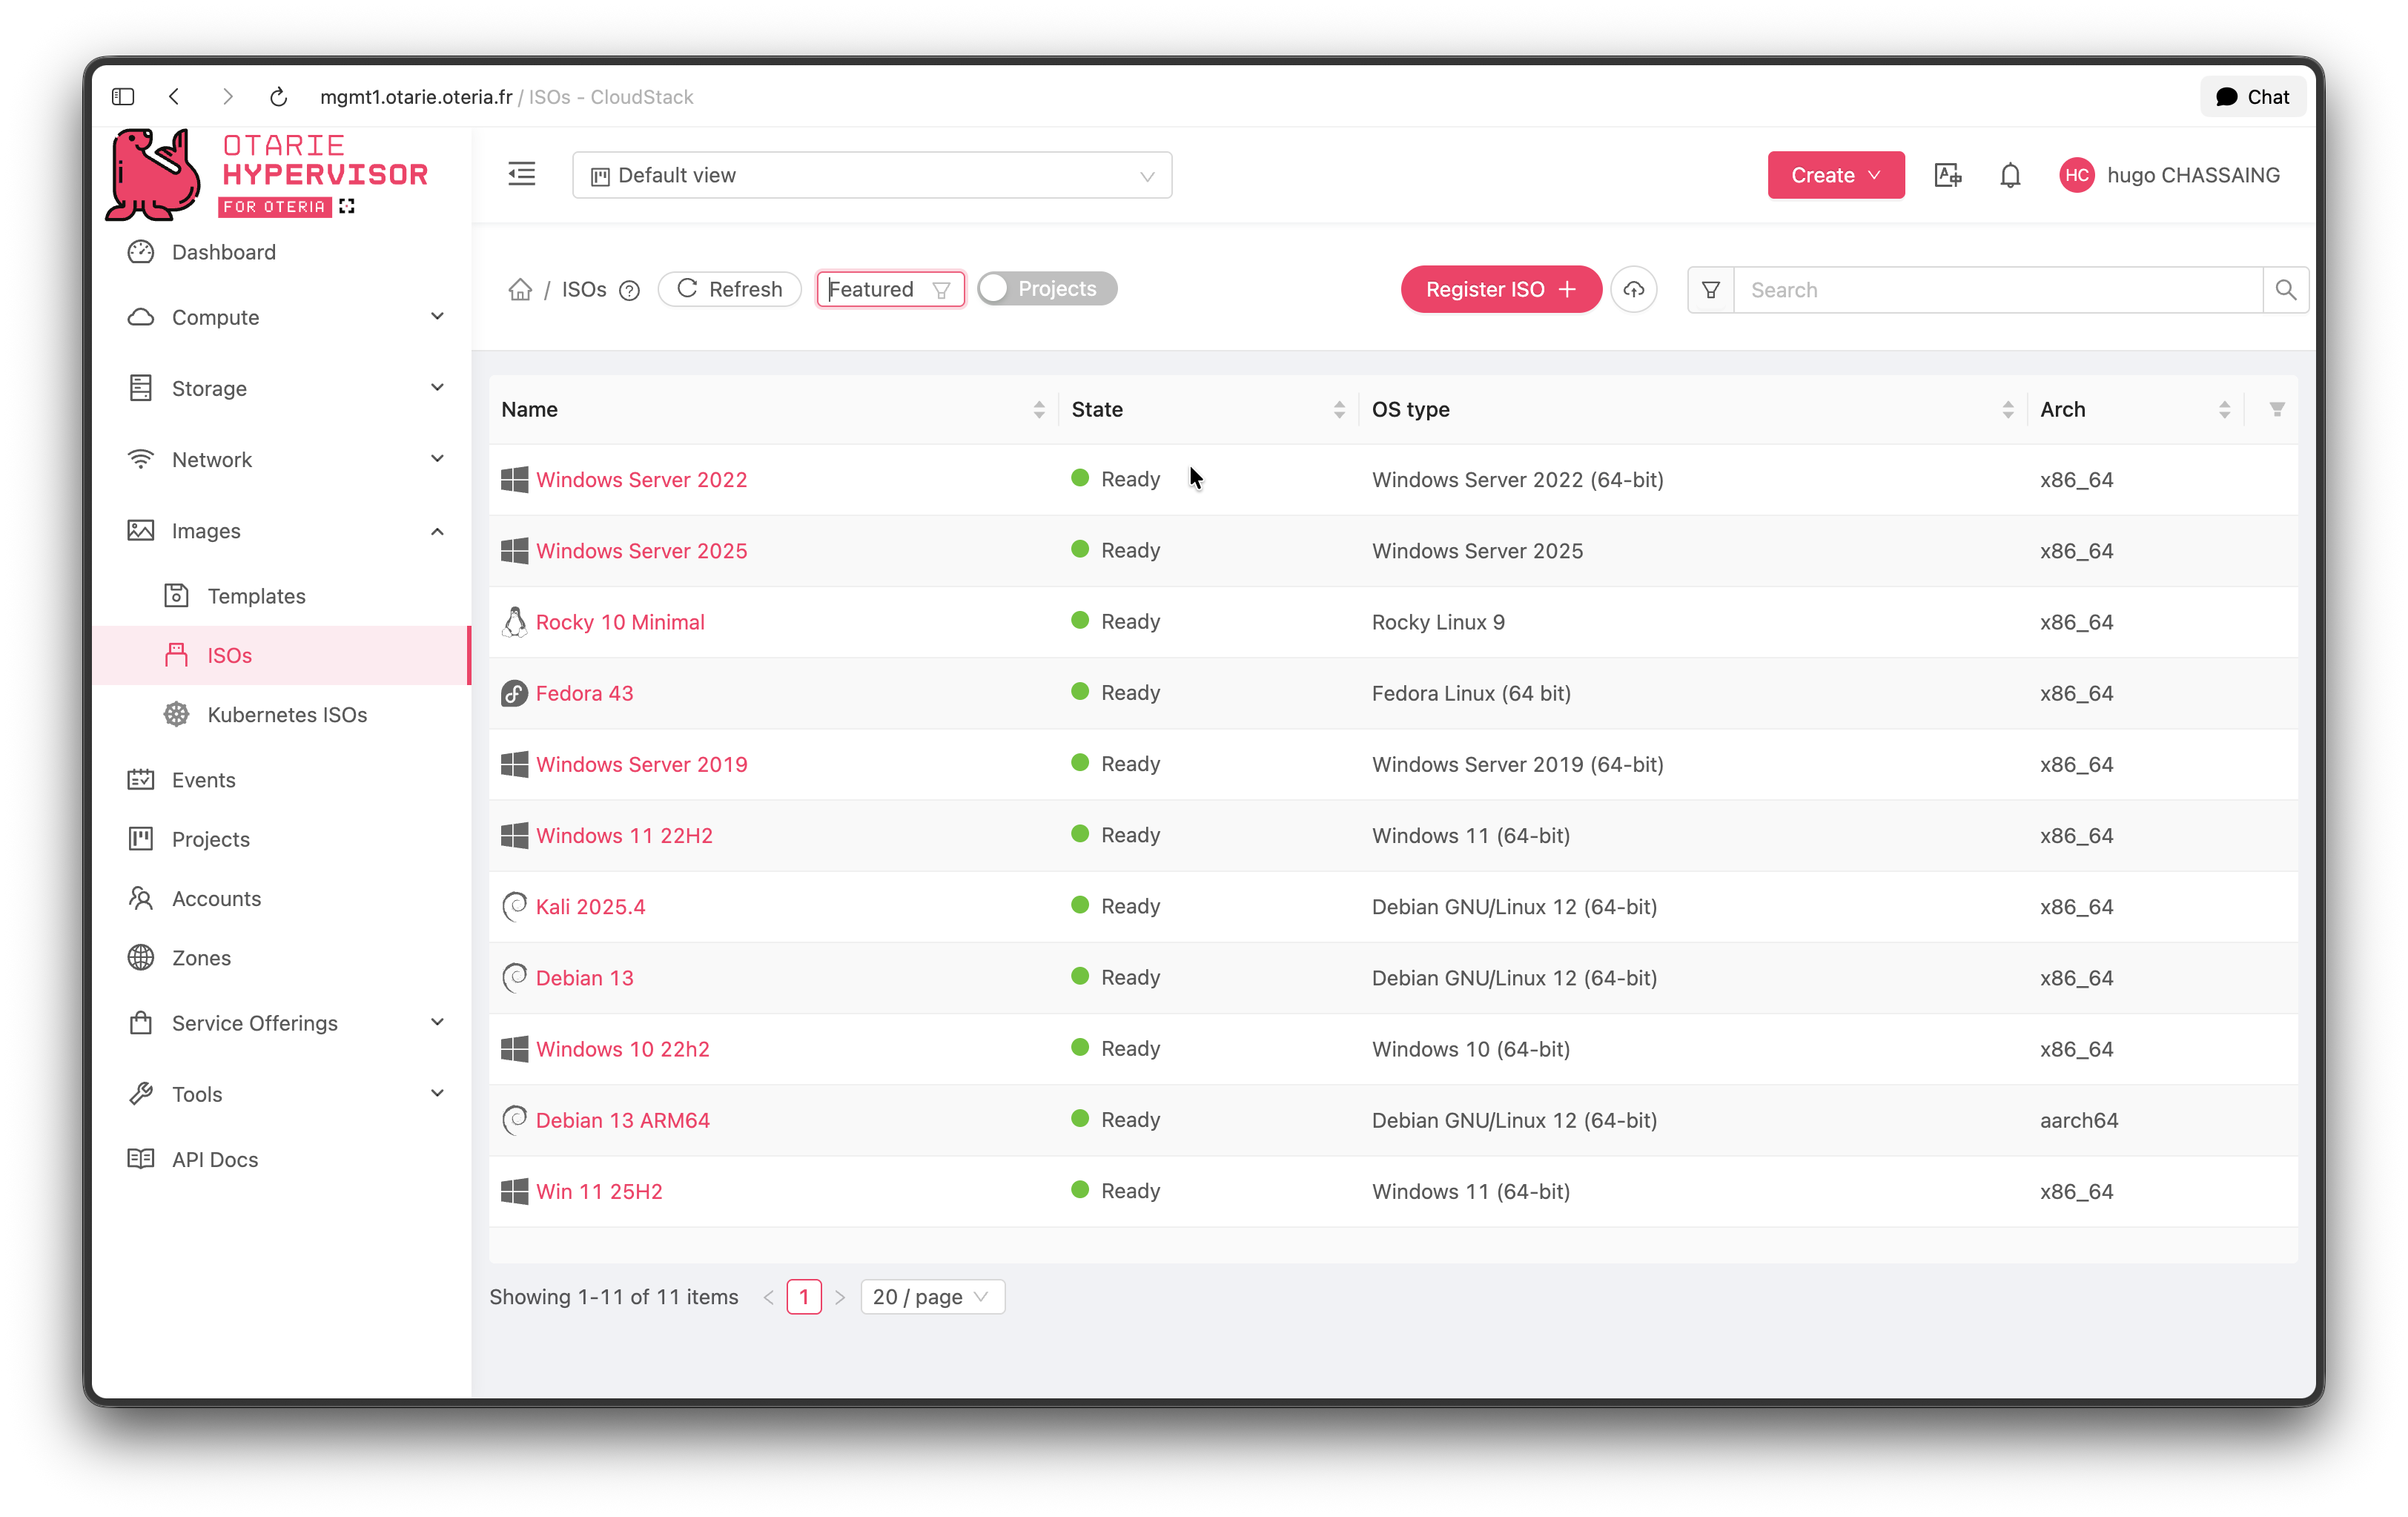Viewport: 2408px width, 1517px height.
Task: Open the column filter icon in table header
Action: click(x=2277, y=409)
